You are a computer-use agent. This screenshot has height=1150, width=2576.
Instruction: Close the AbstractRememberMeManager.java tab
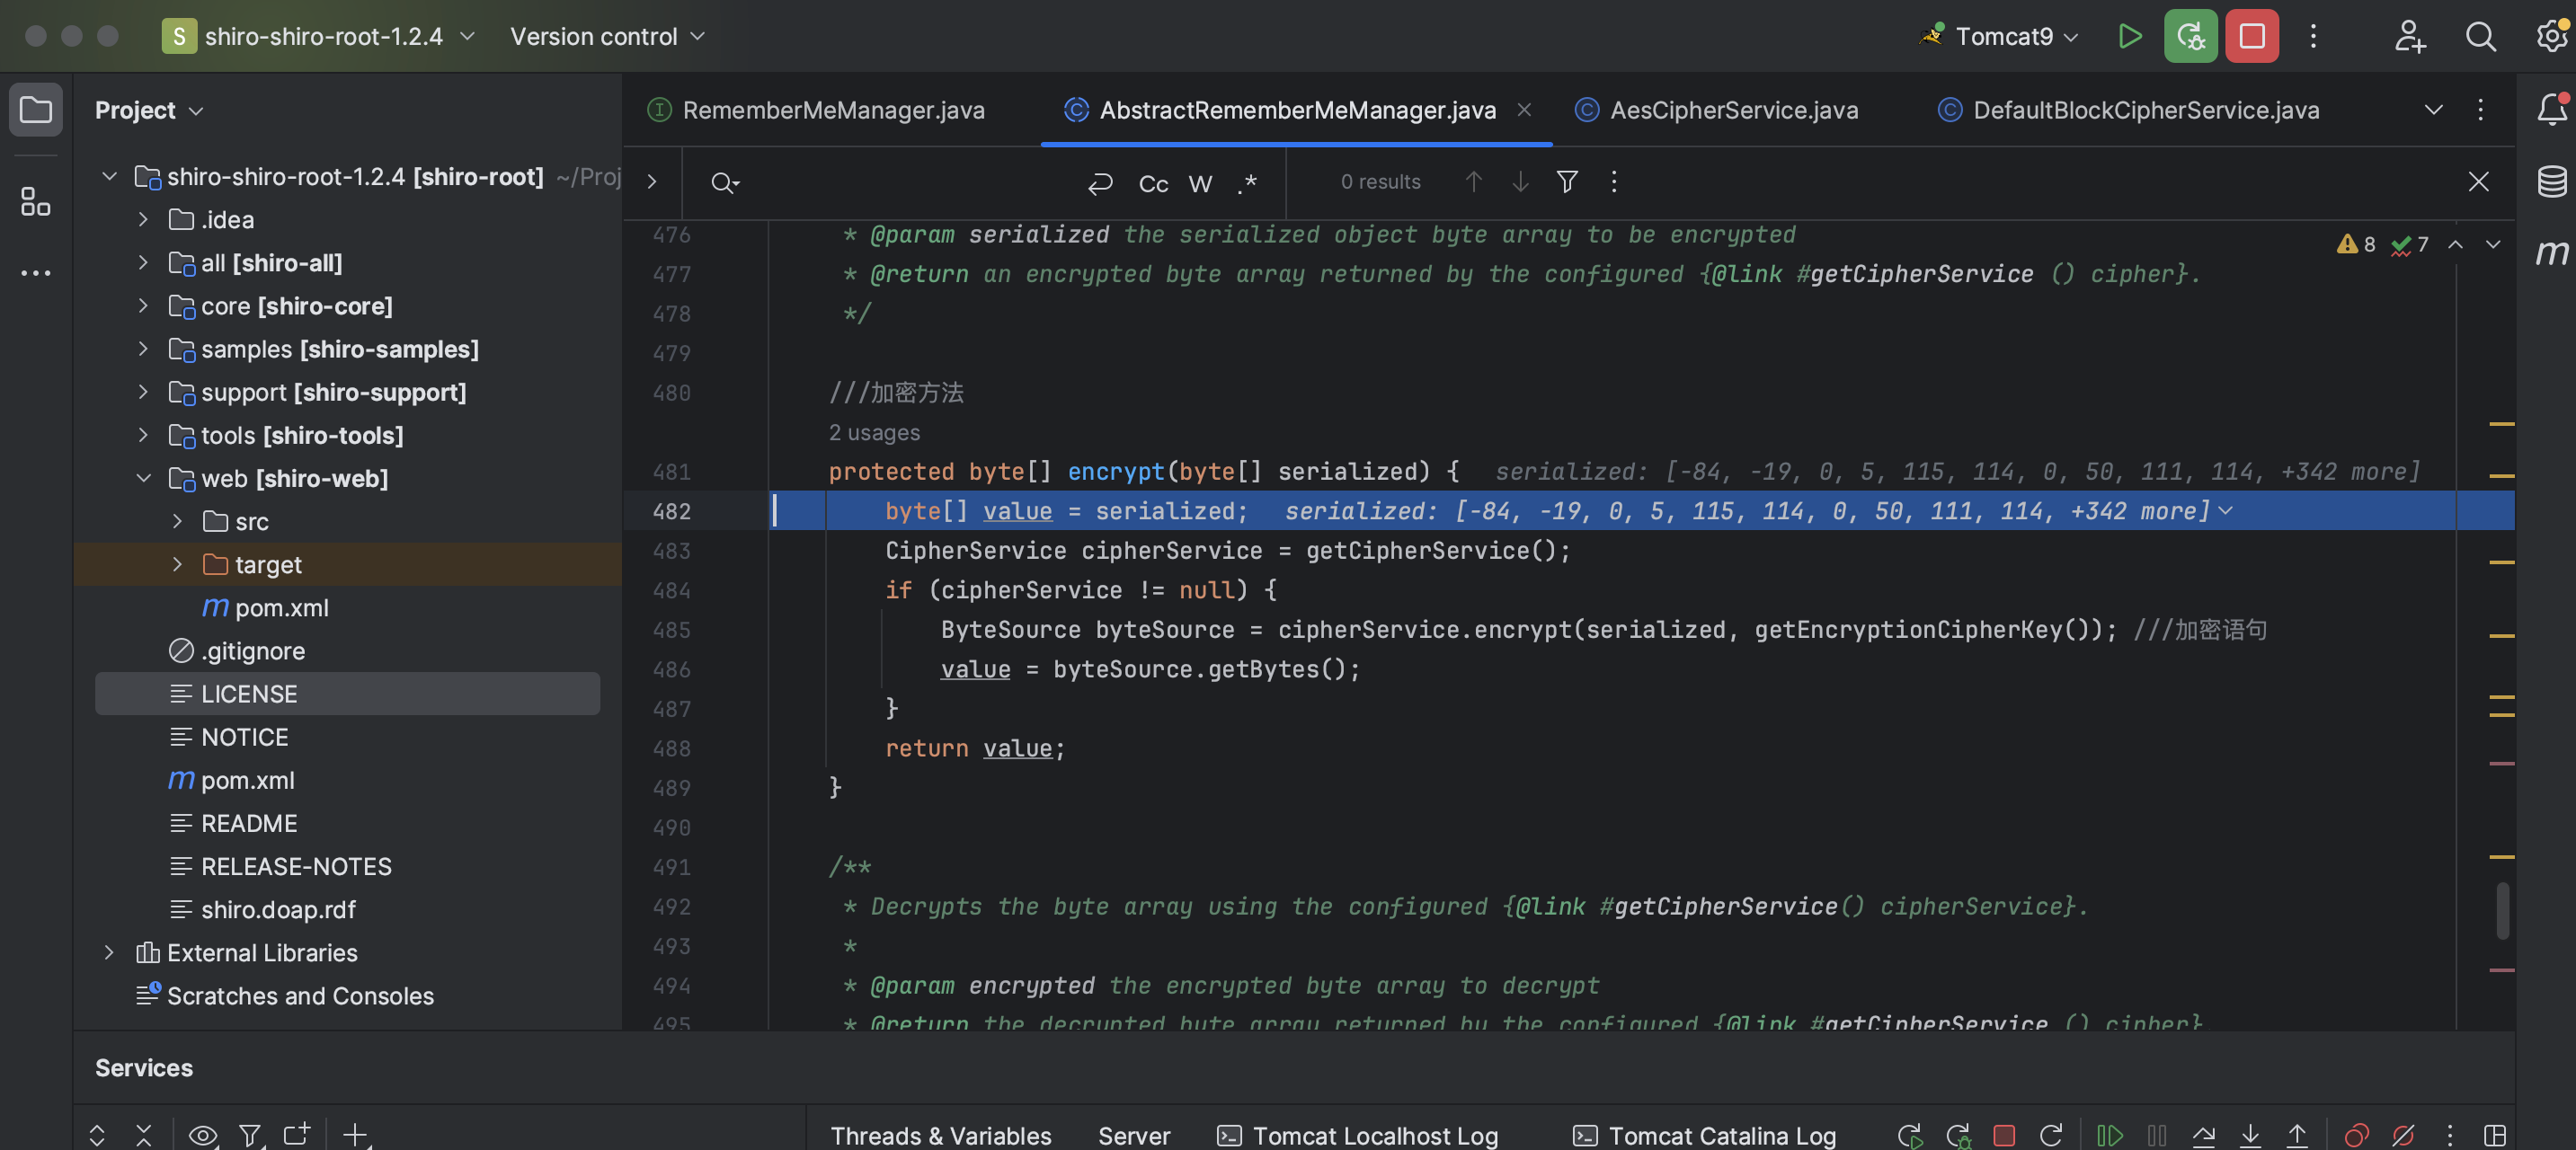tap(1524, 111)
